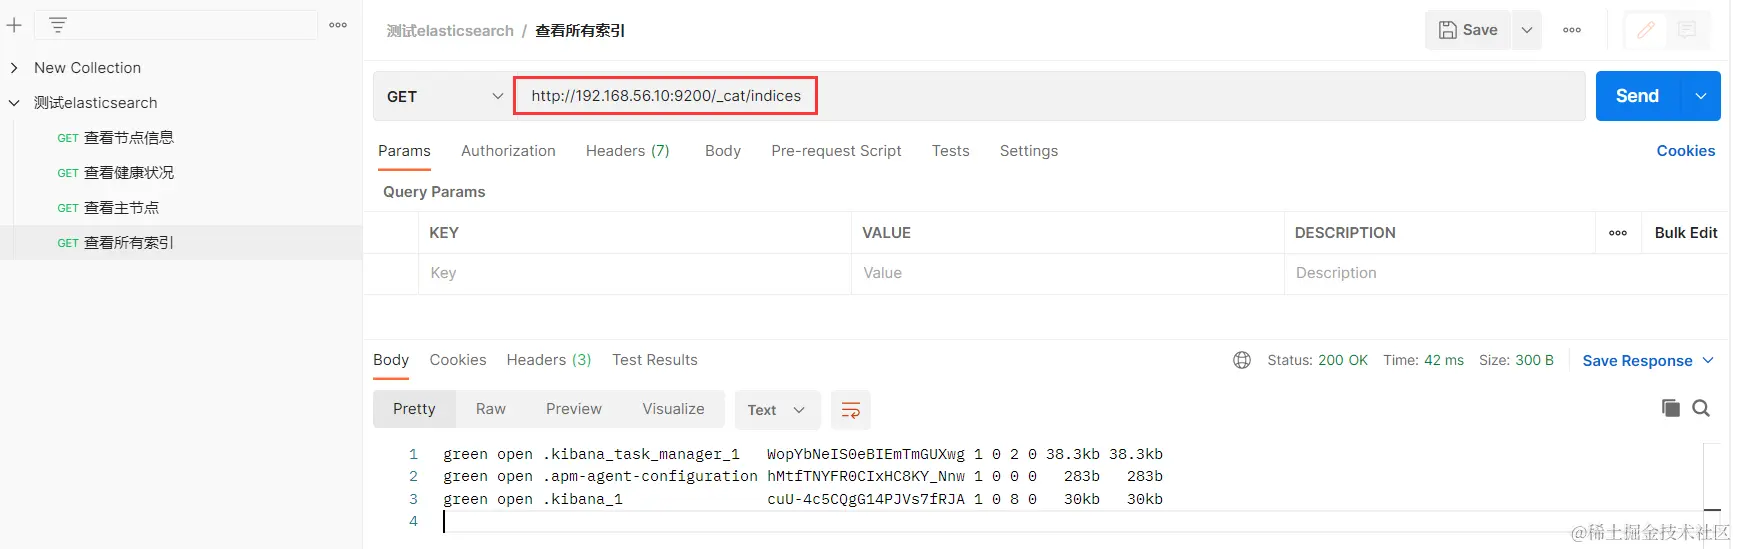Switch to the Params tab
The height and width of the screenshot is (549, 1737).
click(404, 151)
